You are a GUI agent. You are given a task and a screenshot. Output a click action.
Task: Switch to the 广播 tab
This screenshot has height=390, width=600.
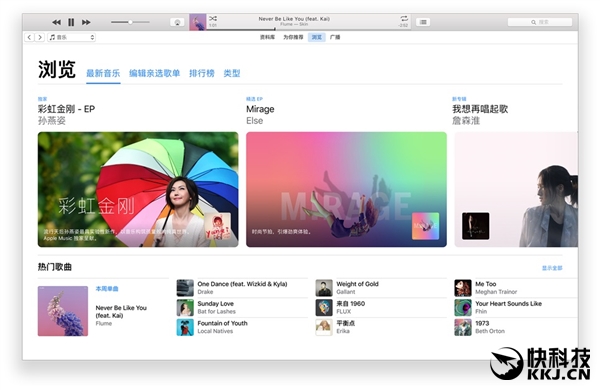coord(335,37)
